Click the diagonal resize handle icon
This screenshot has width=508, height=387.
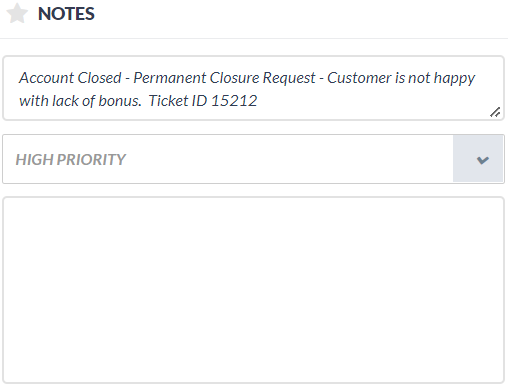[x=495, y=112]
